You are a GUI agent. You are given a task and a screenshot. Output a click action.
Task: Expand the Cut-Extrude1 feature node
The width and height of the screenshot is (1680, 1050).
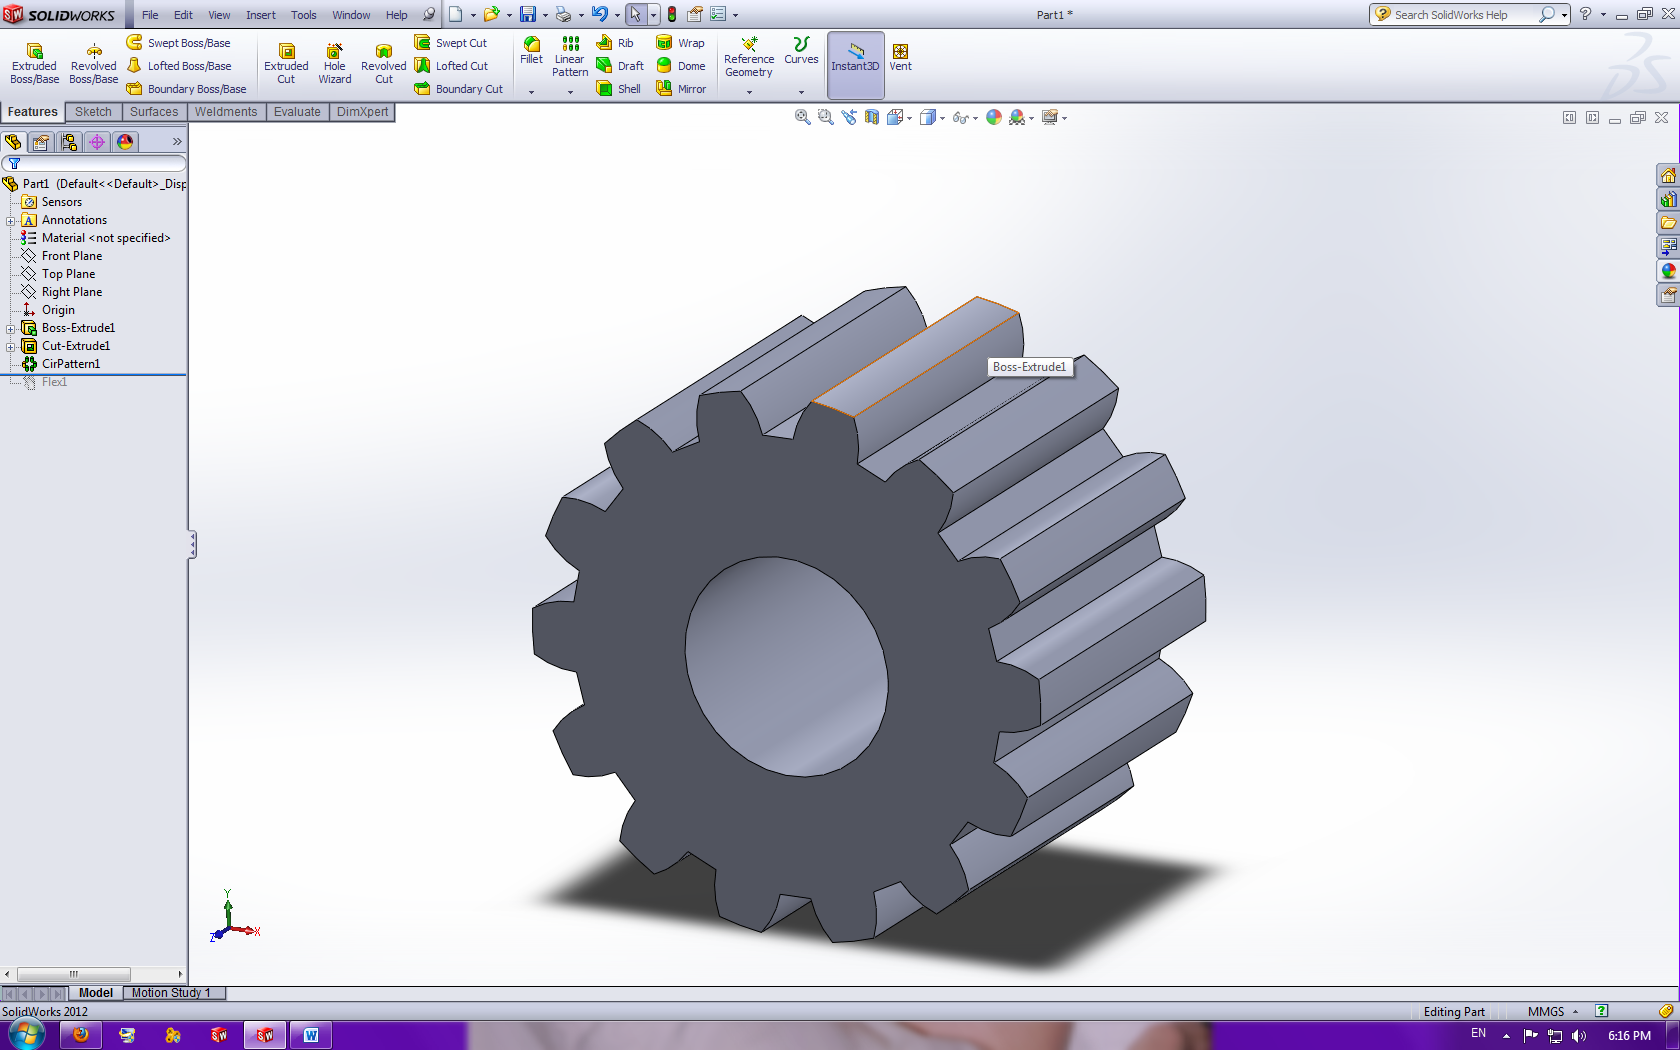click(x=11, y=347)
